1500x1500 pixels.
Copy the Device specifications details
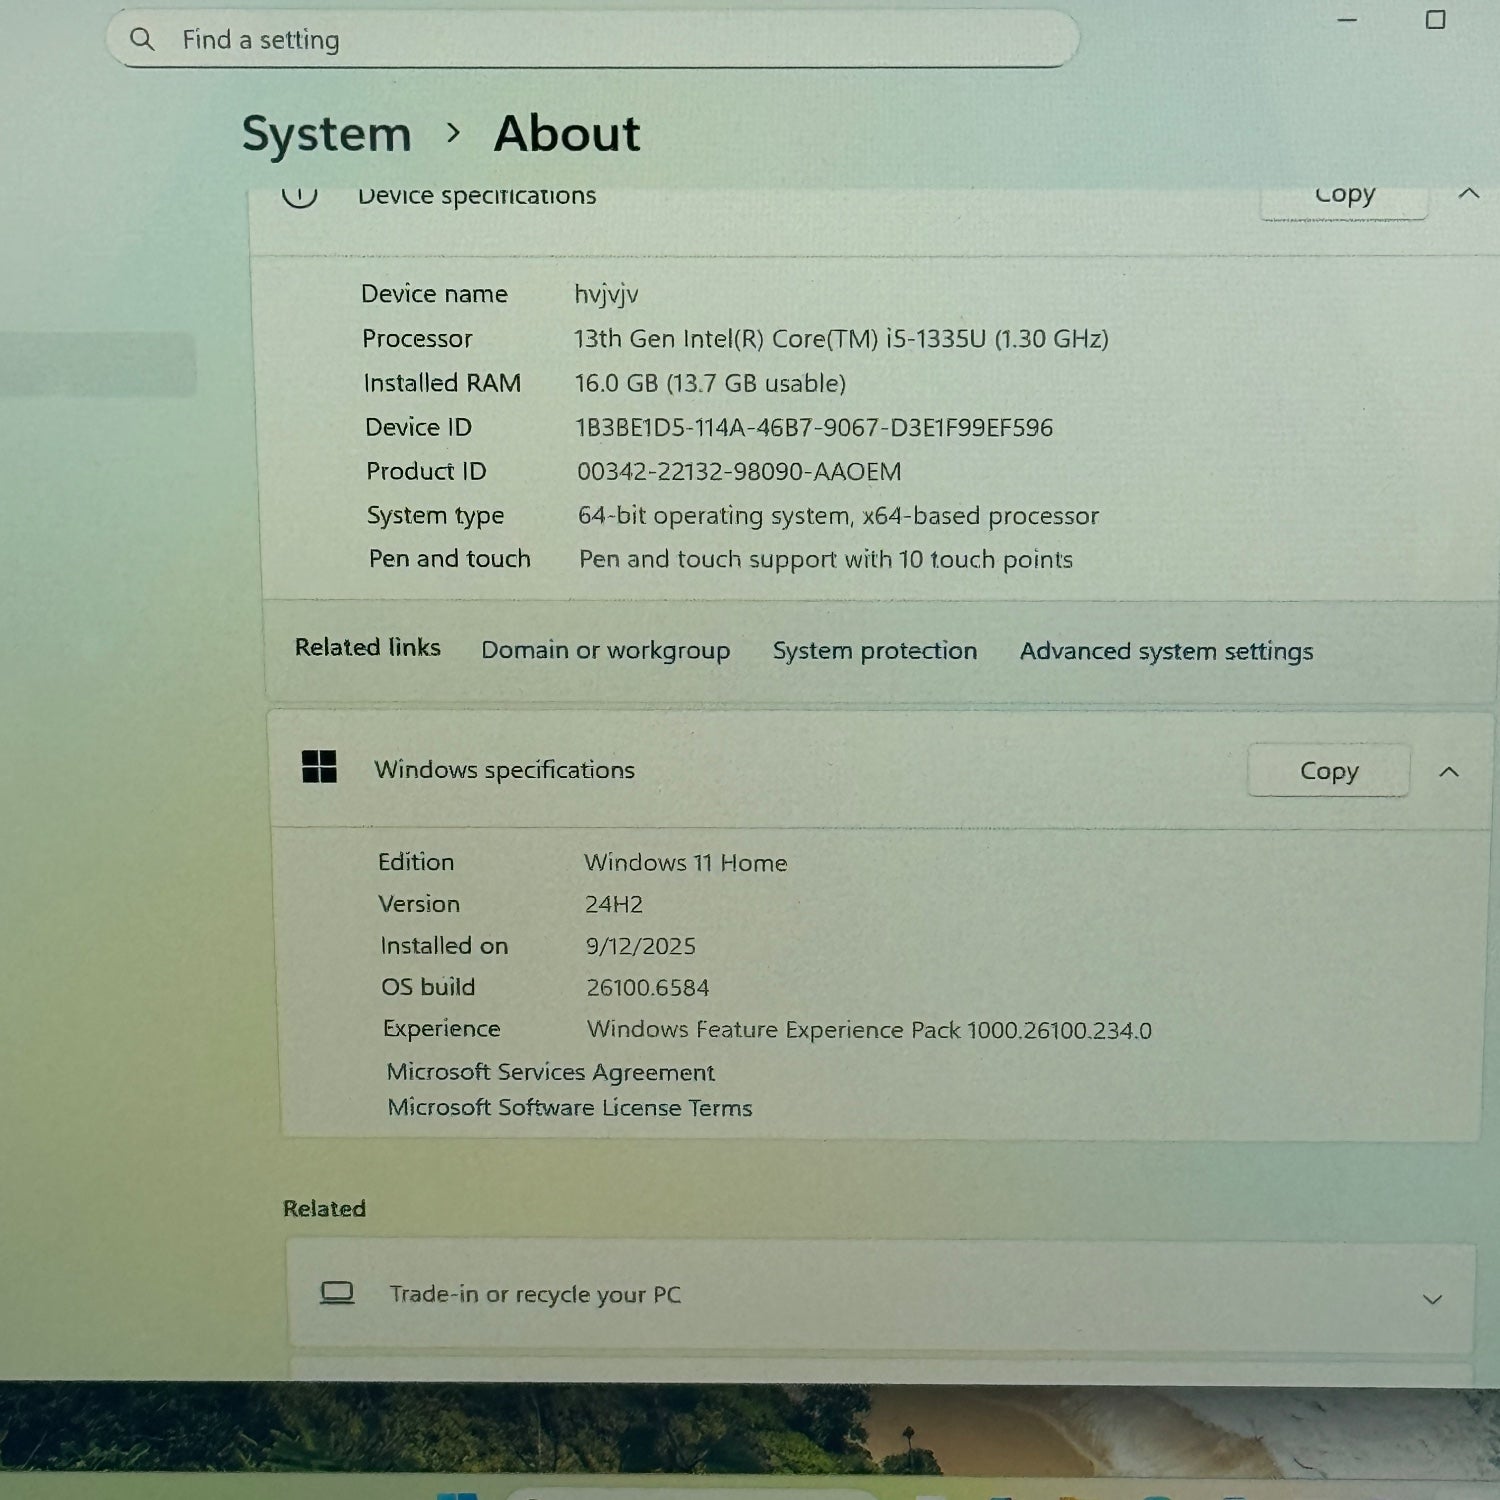(x=1343, y=197)
